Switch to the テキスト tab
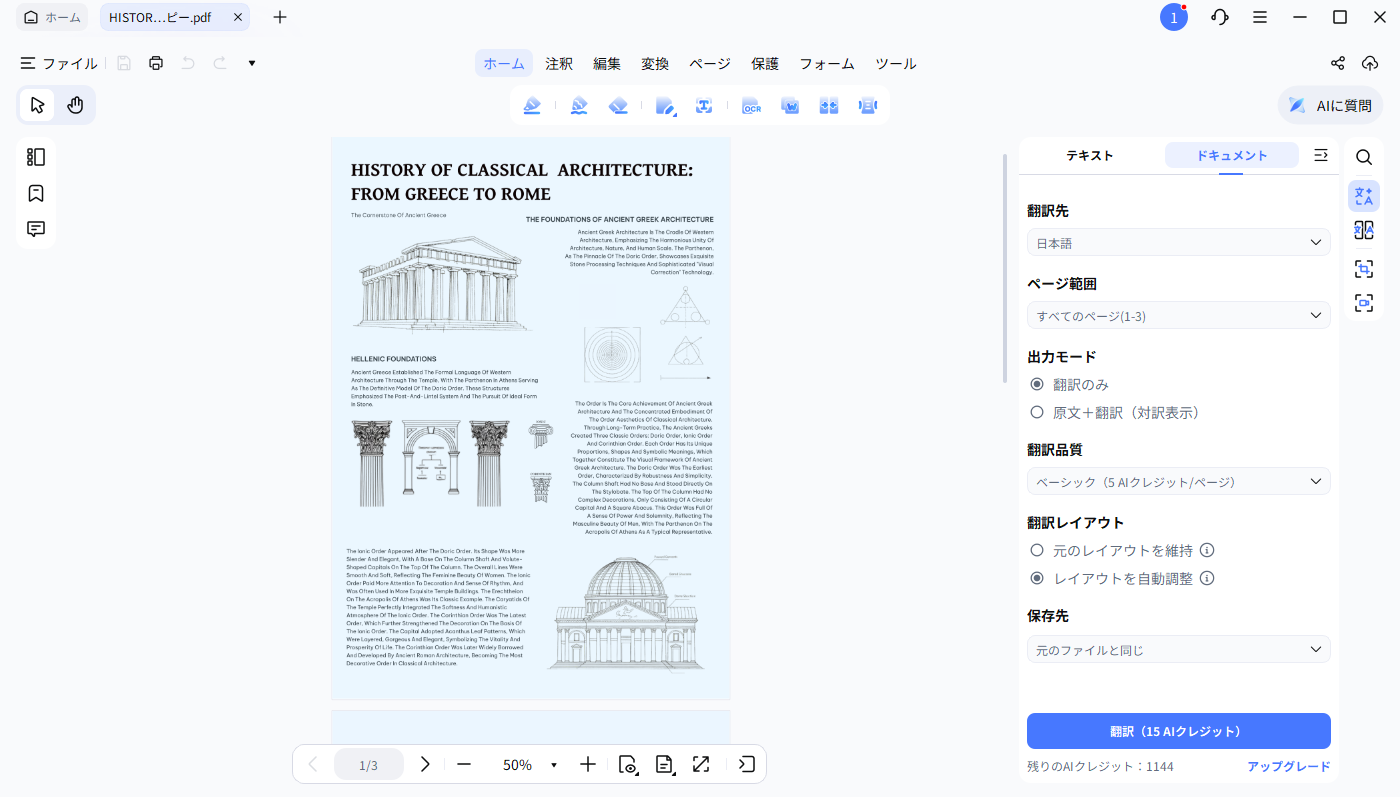 (x=1090, y=155)
